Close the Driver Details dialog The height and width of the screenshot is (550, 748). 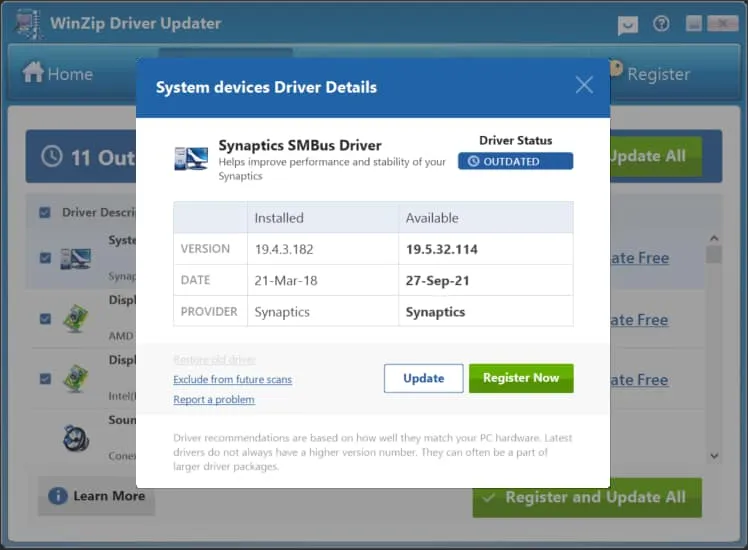coord(584,85)
